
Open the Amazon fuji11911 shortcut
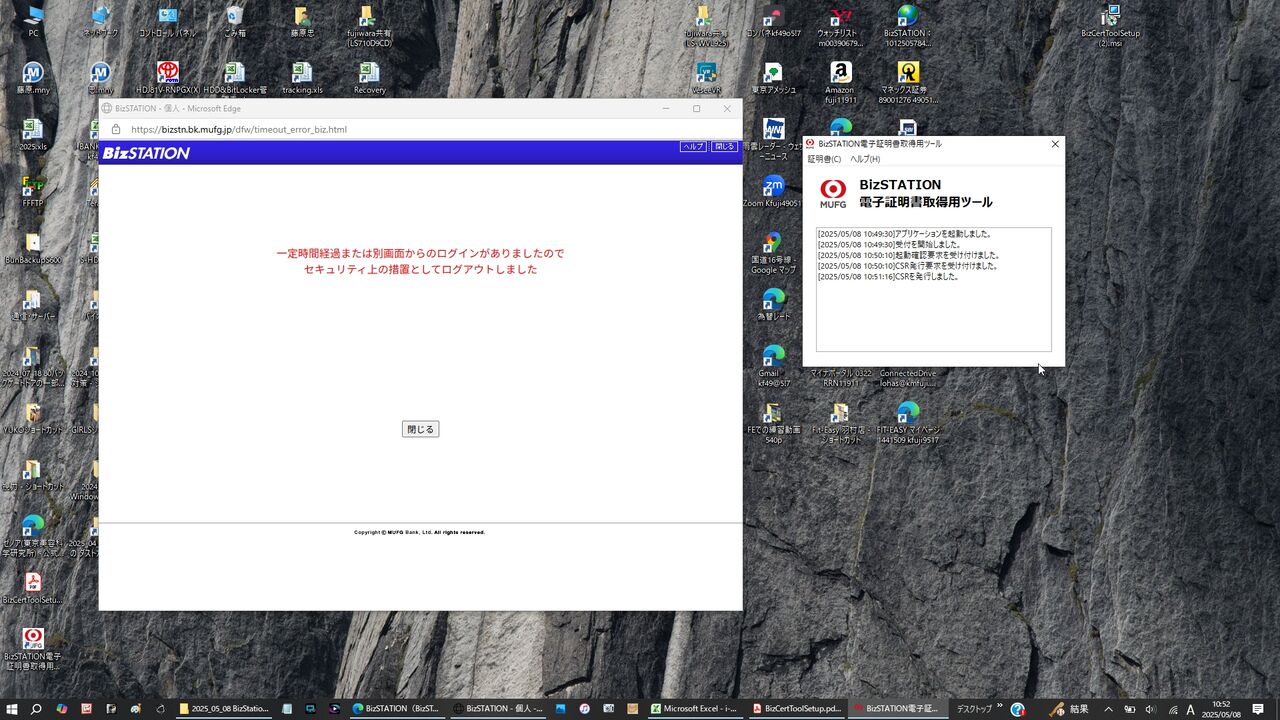point(840,83)
